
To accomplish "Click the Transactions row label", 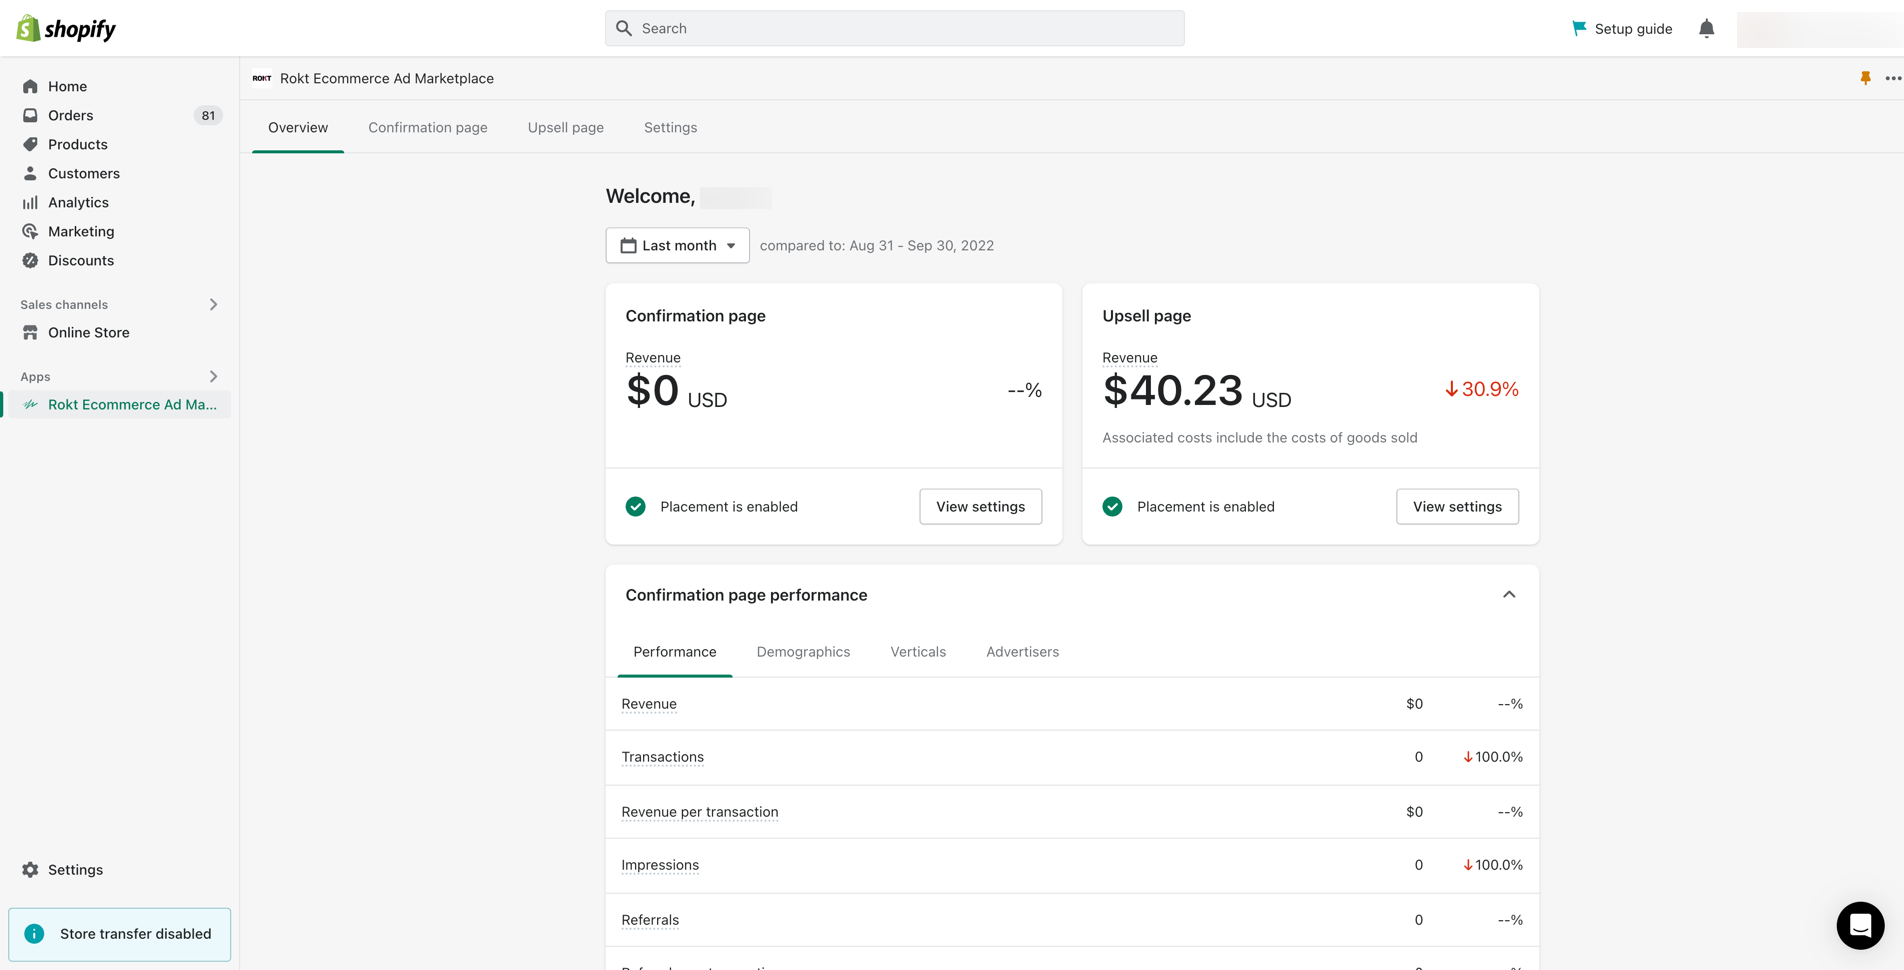I will (662, 757).
